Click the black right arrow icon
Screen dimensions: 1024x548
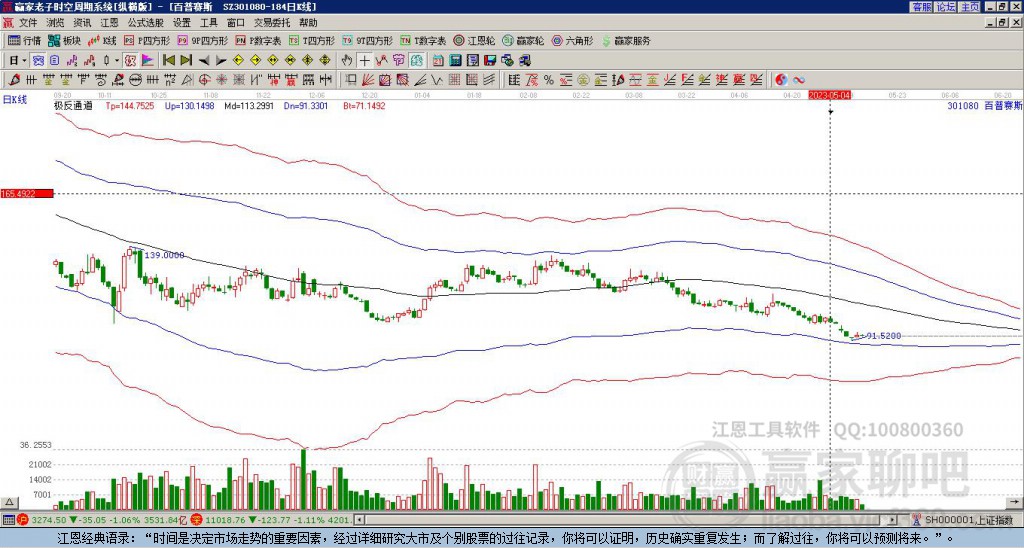pos(221,60)
